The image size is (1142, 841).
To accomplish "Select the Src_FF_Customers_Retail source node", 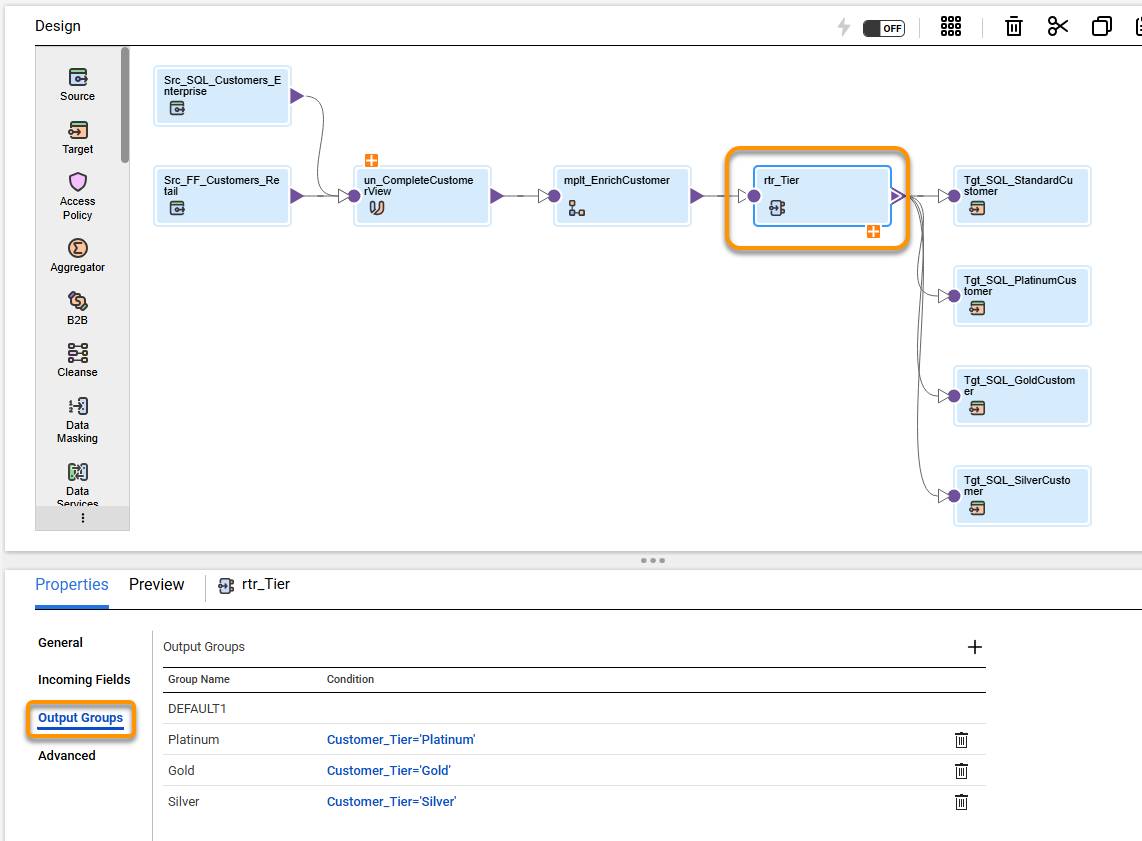I will (x=222, y=196).
